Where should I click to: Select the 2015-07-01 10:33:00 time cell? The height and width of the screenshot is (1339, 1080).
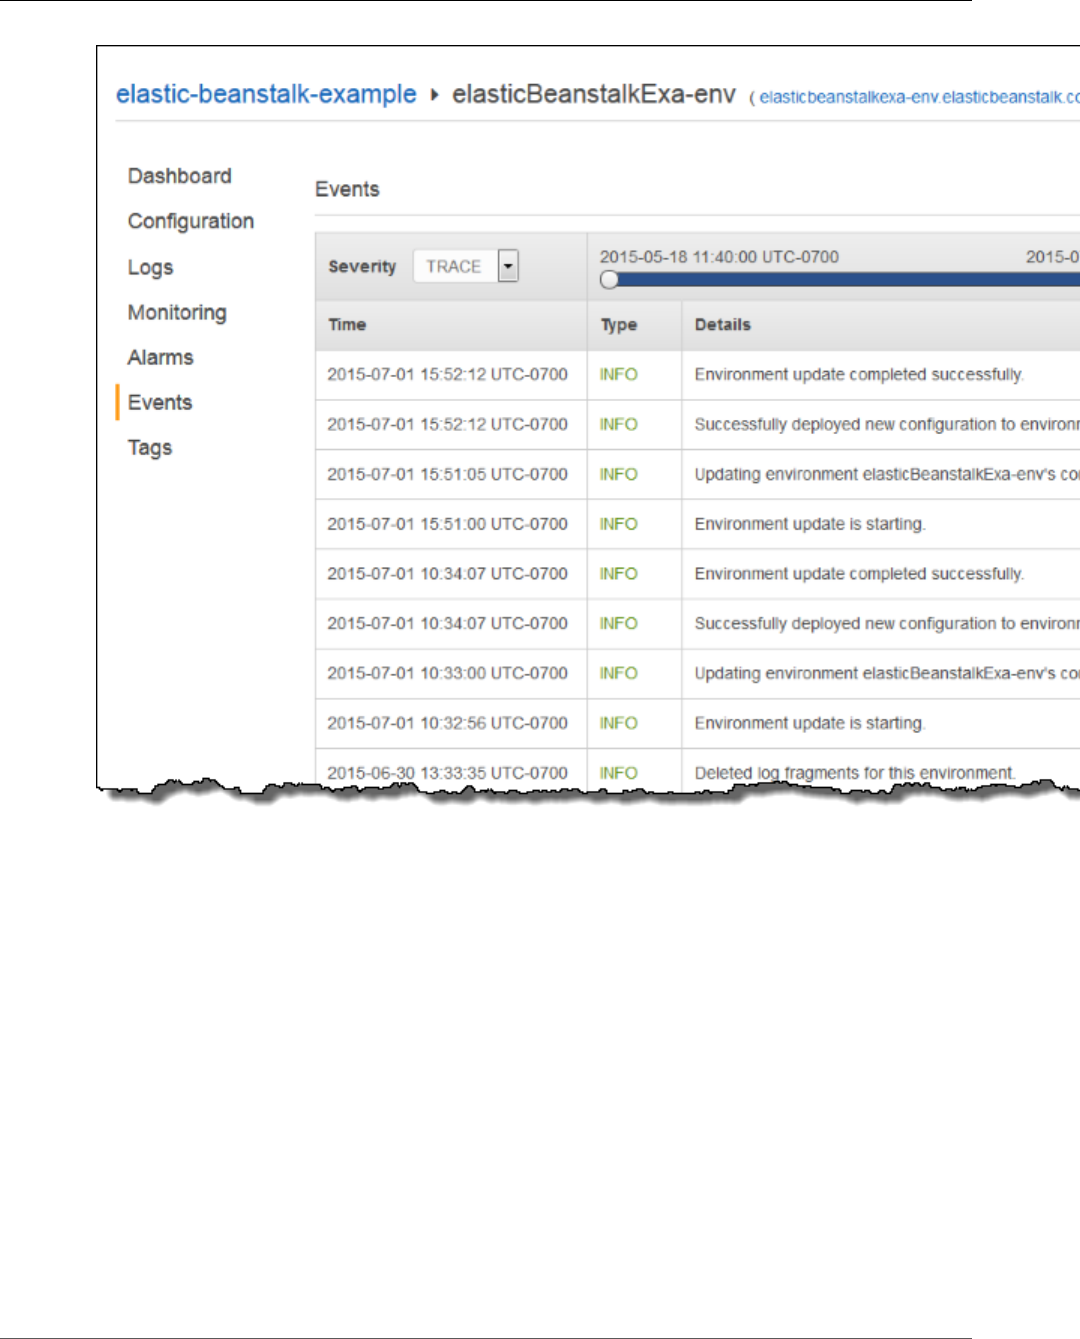pos(447,673)
